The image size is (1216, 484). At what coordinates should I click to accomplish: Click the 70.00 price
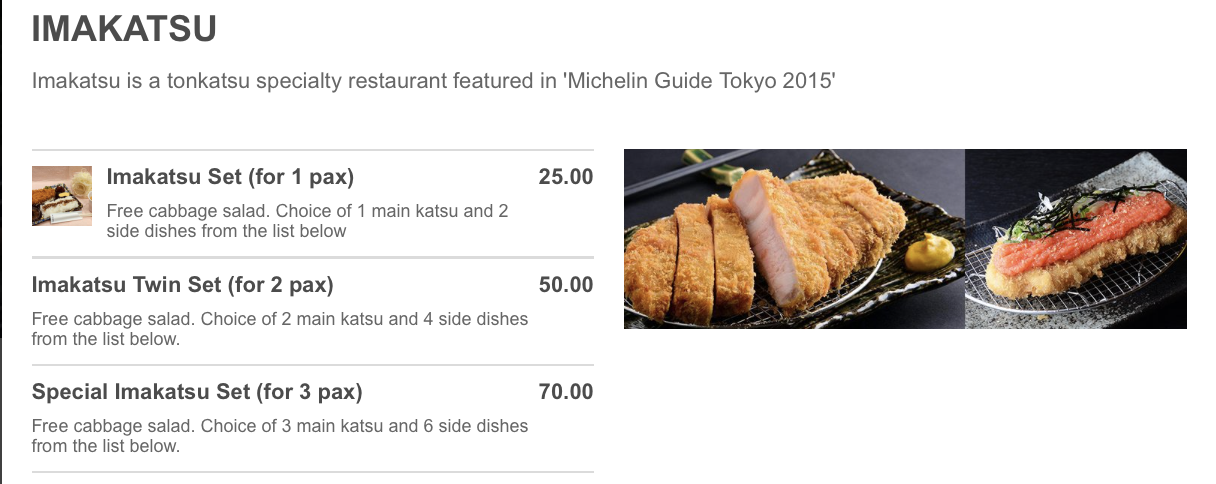click(565, 392)
